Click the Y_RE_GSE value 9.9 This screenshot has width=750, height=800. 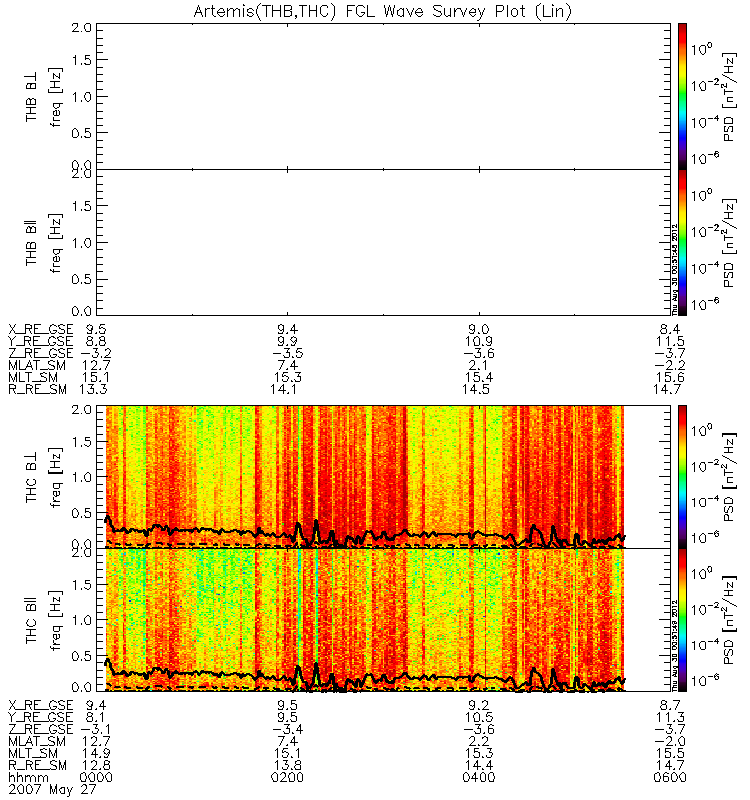(287, 341)
